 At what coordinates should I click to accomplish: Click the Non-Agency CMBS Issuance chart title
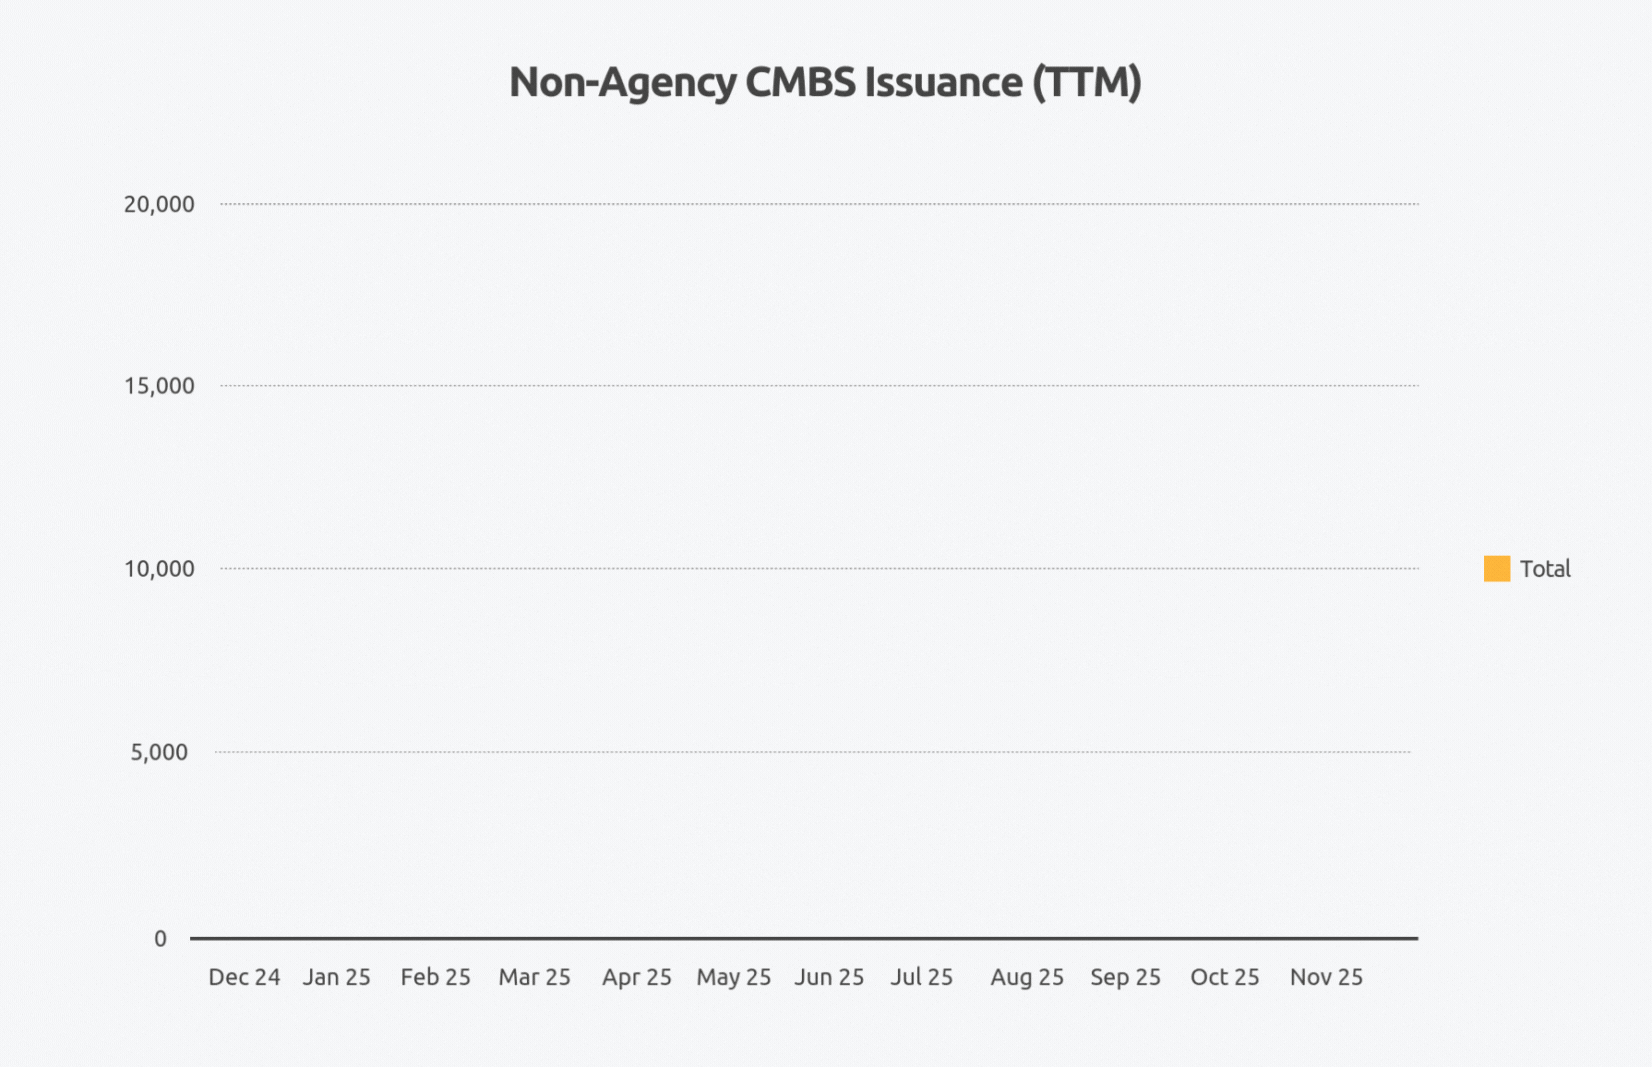click(x=825, y=82)
